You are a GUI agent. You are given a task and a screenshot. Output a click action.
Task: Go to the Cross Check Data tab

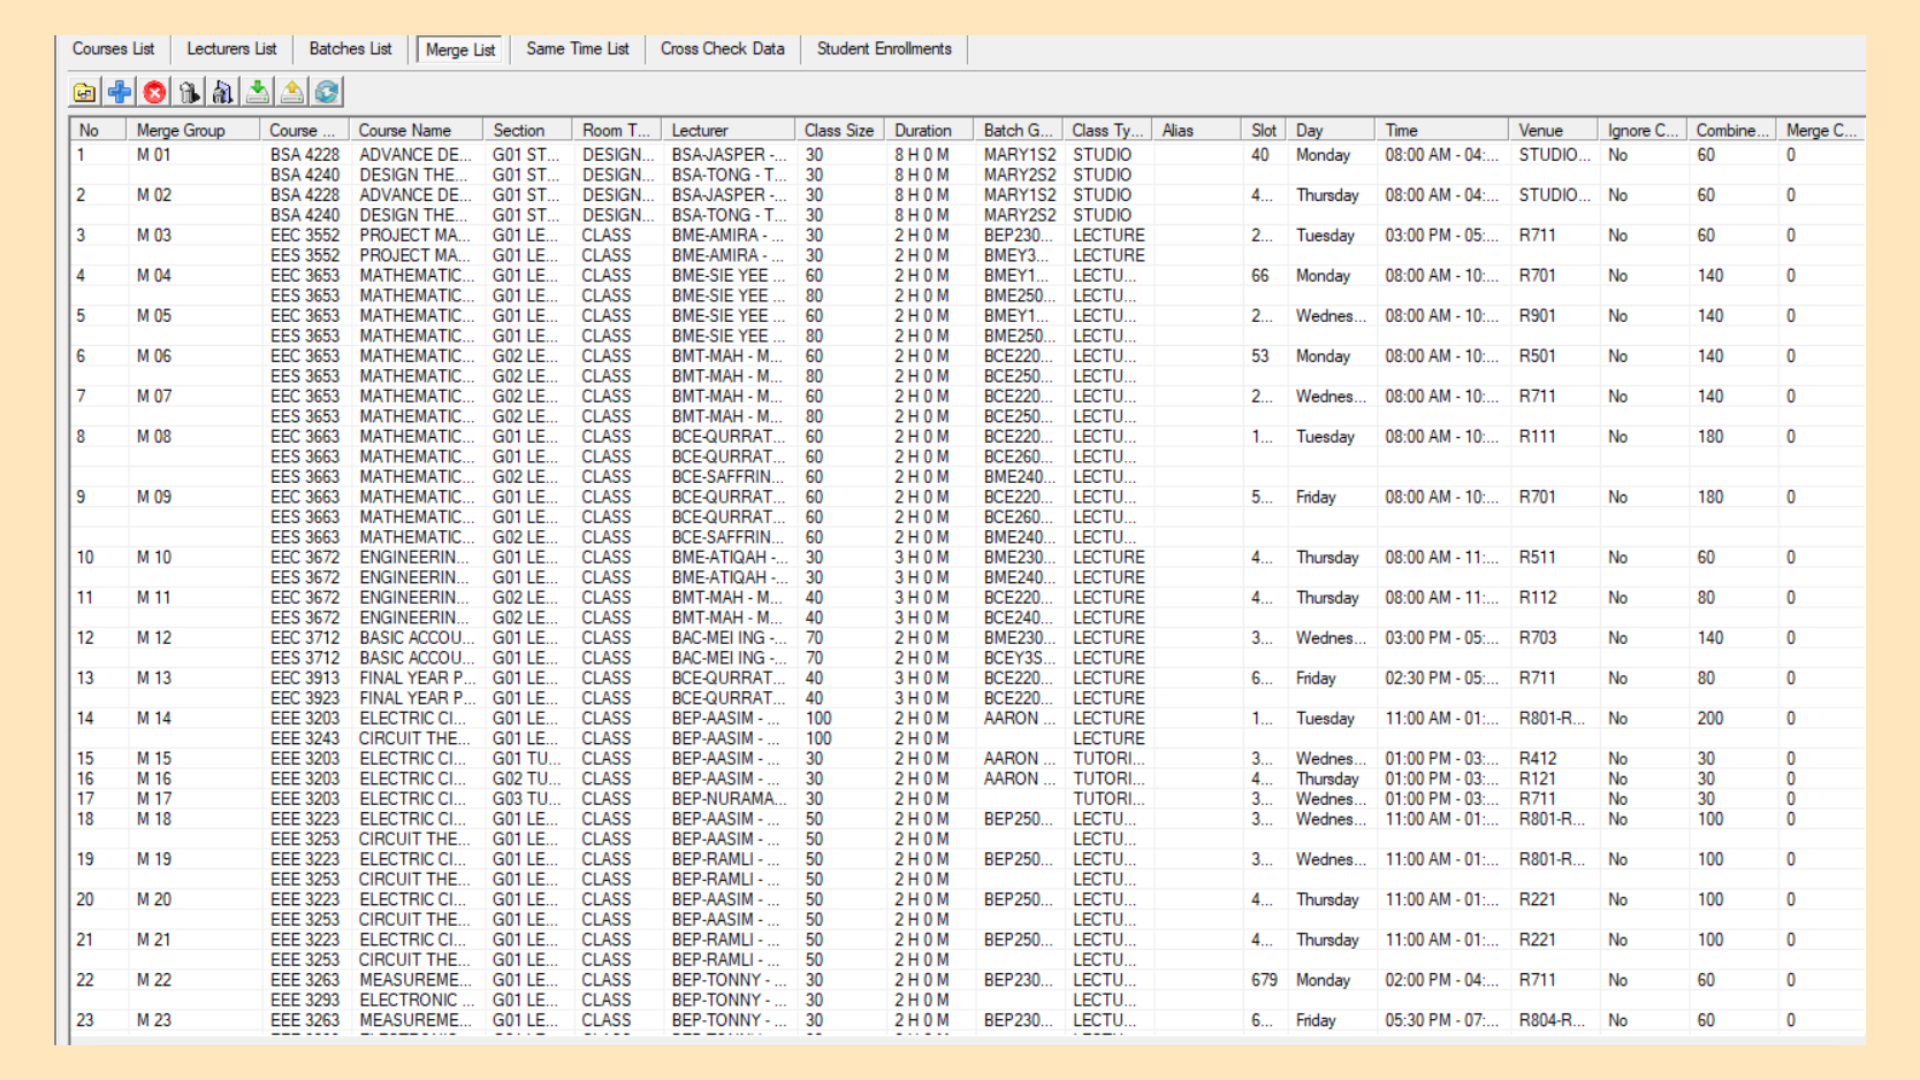pyautogui.click(x=722, y=49)
